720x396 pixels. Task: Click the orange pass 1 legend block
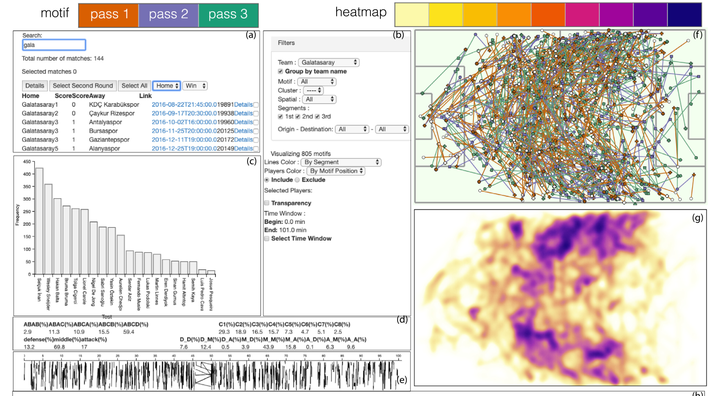click(108, 15)
